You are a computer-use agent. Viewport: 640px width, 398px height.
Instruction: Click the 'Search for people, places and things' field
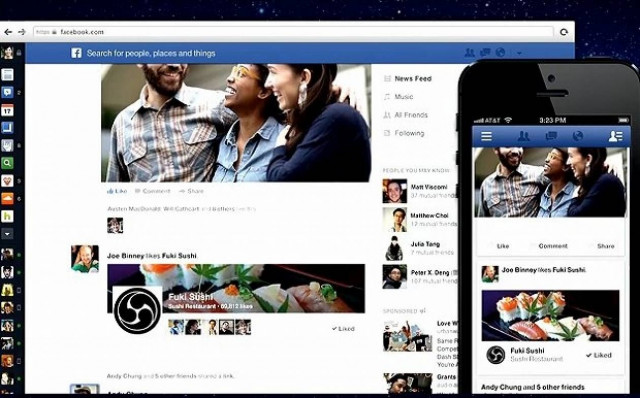pyautogui.click(x=151, y=53)
